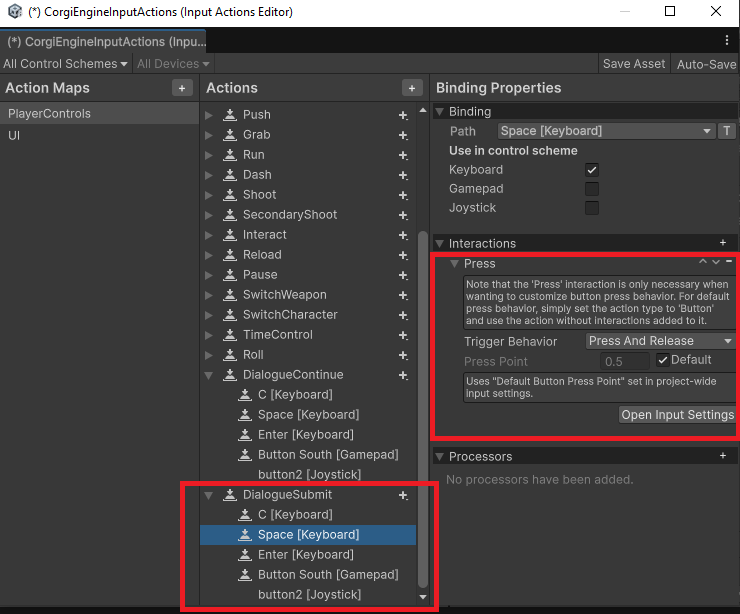Select C [Keyboard] under DialogueContinue
Viewport: 740px width, 614px height.
(x=308, y=395)
